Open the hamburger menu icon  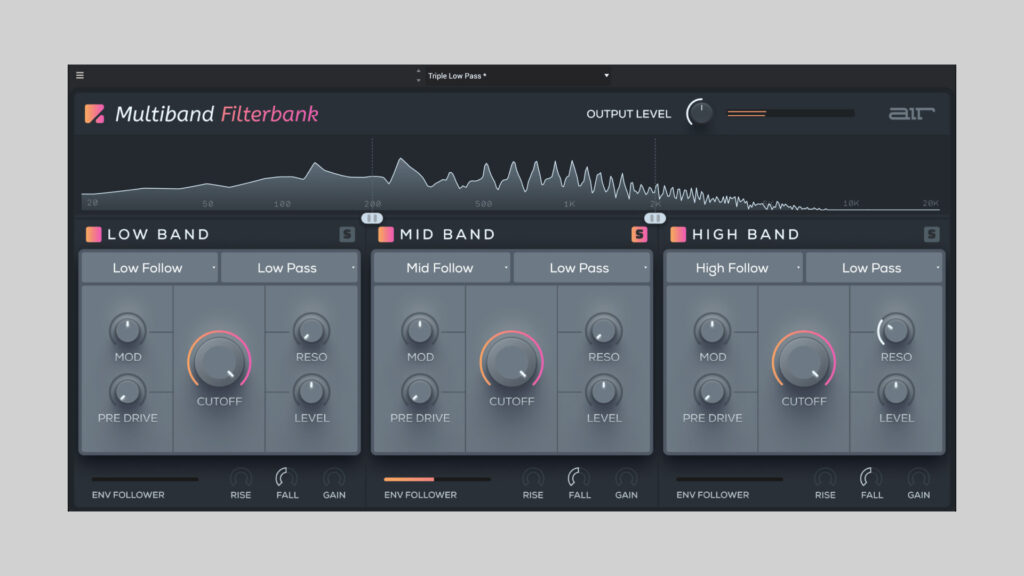click(80, 75)
